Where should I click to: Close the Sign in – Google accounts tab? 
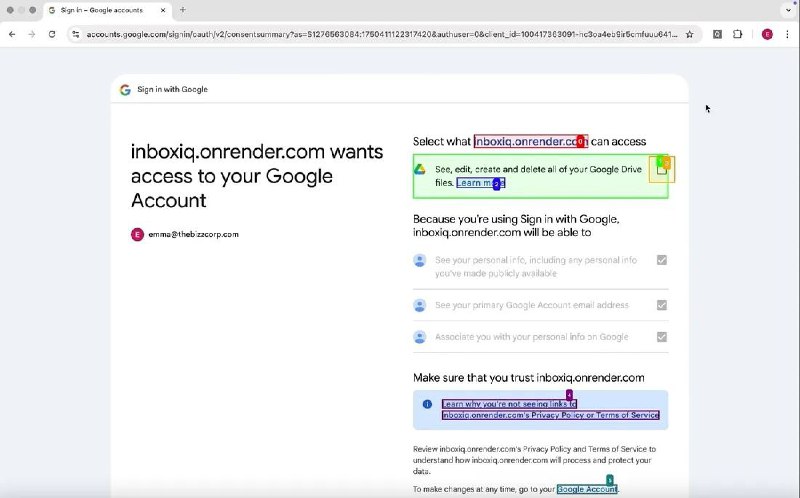[163, 10]
